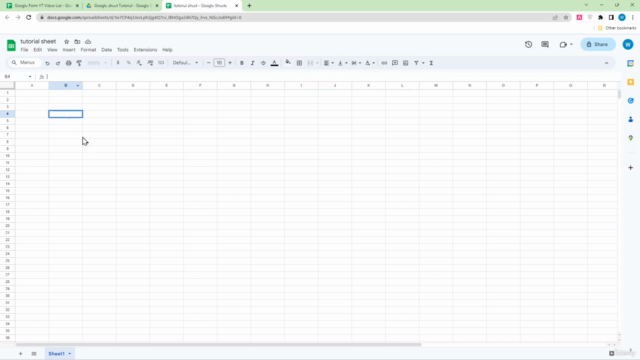Format as currency with dollar icon
The image size is (640, 360).
coord(118,63)
